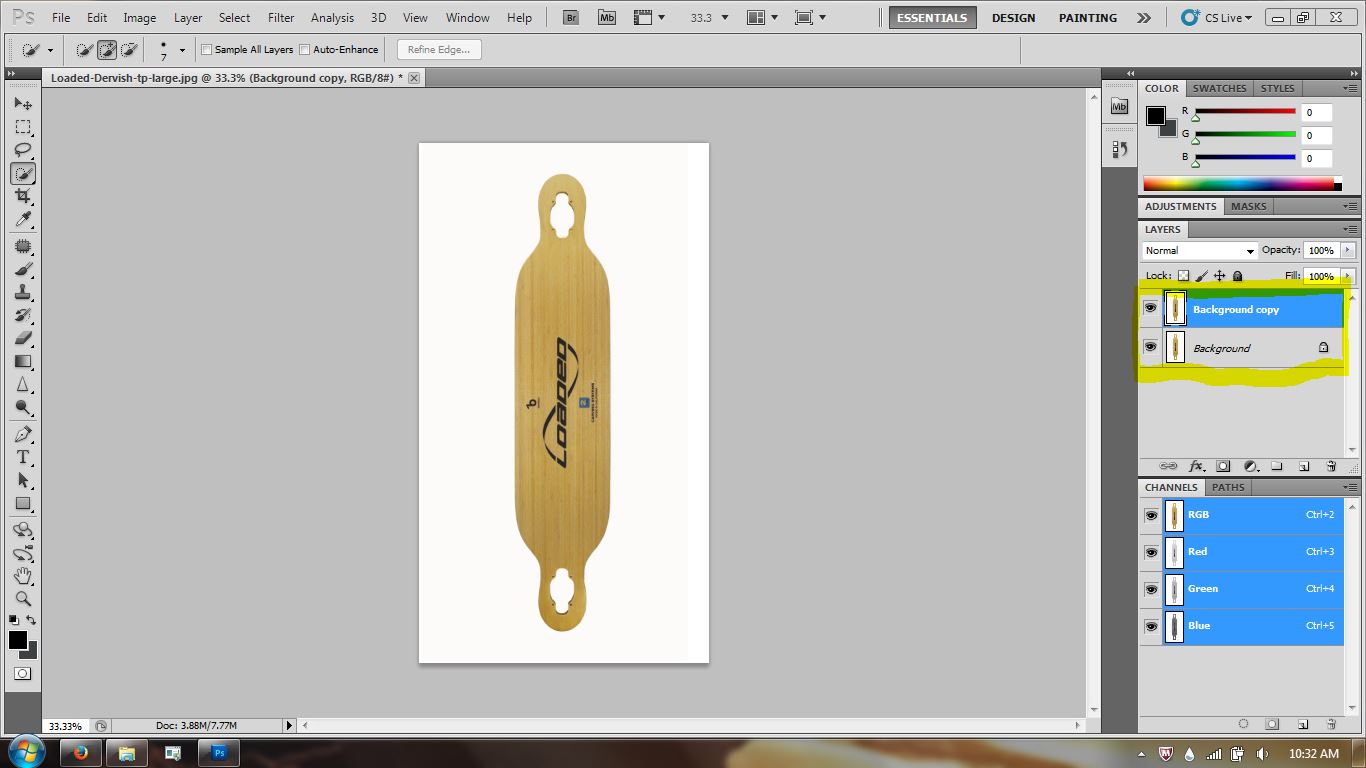This screenshot has height=768, width=1366.
Task: Click the foreground color swatch
Action: pyautogui.click(x=17, y=642)
